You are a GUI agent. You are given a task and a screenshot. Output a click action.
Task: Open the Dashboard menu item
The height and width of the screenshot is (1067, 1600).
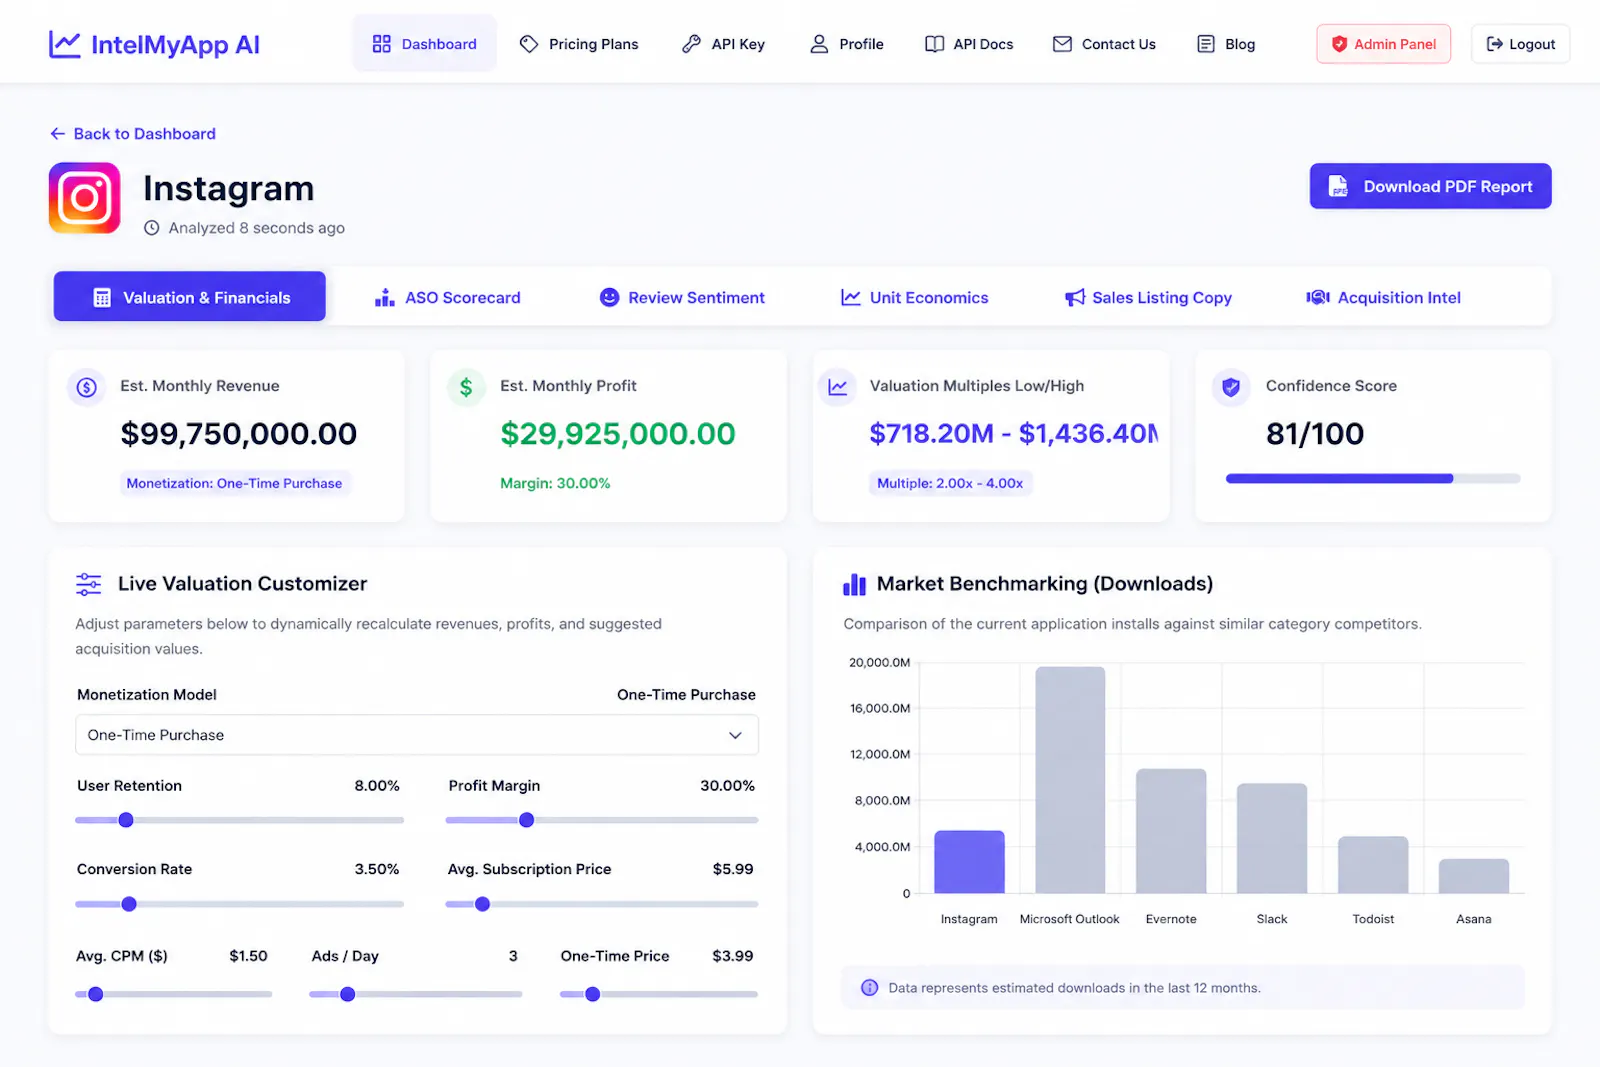(424, 44)
